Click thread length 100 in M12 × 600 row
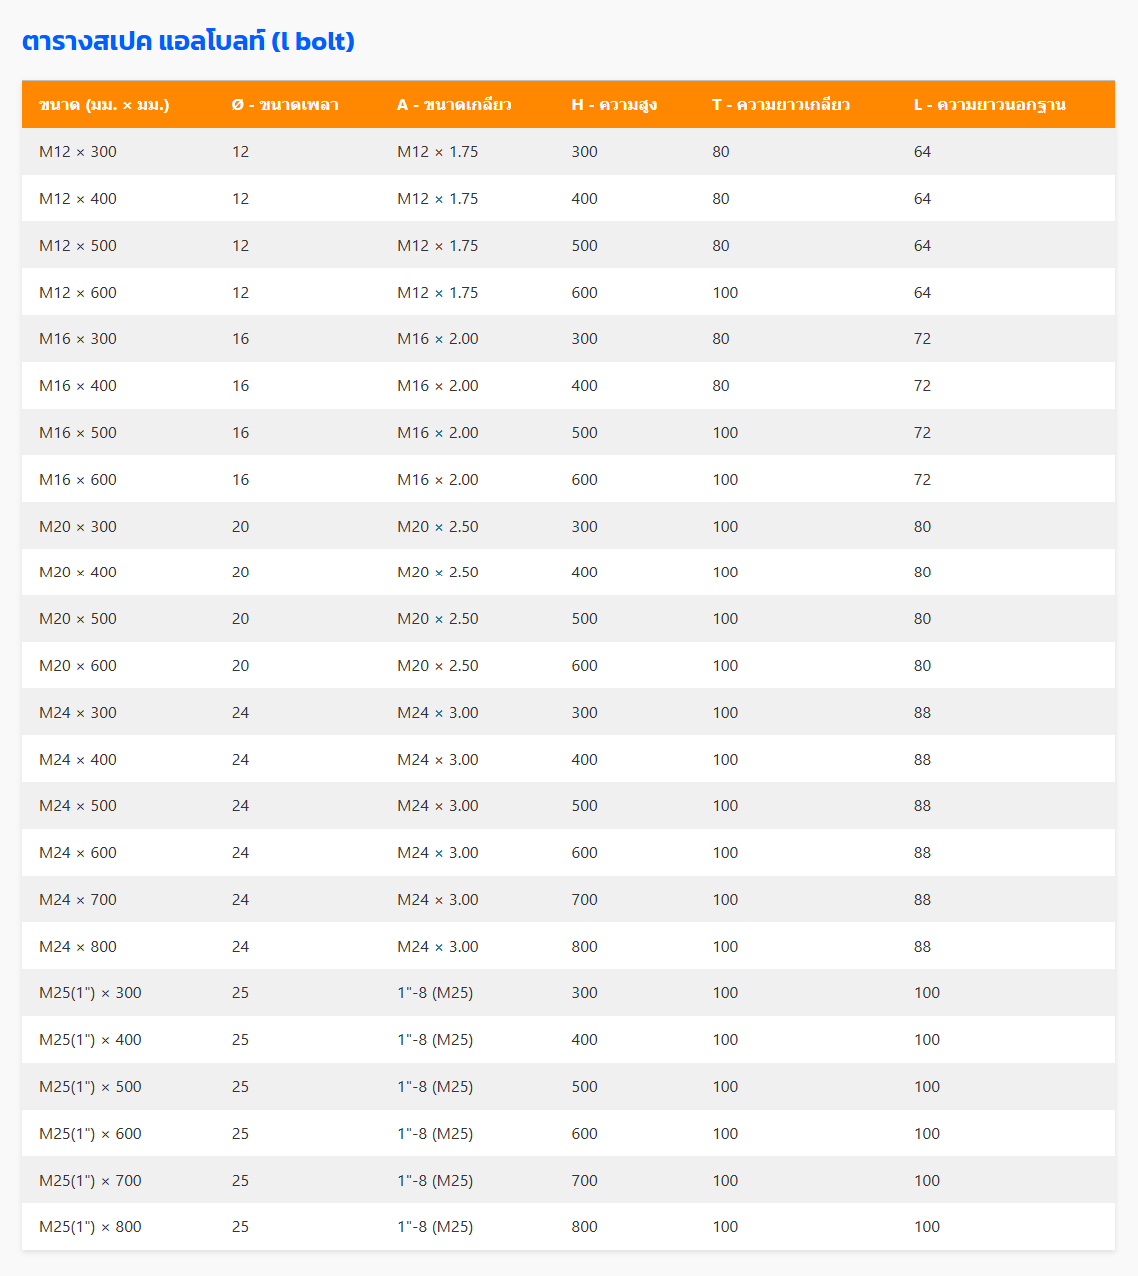This screenshot has height=1276, width=1138. [725, 293]
